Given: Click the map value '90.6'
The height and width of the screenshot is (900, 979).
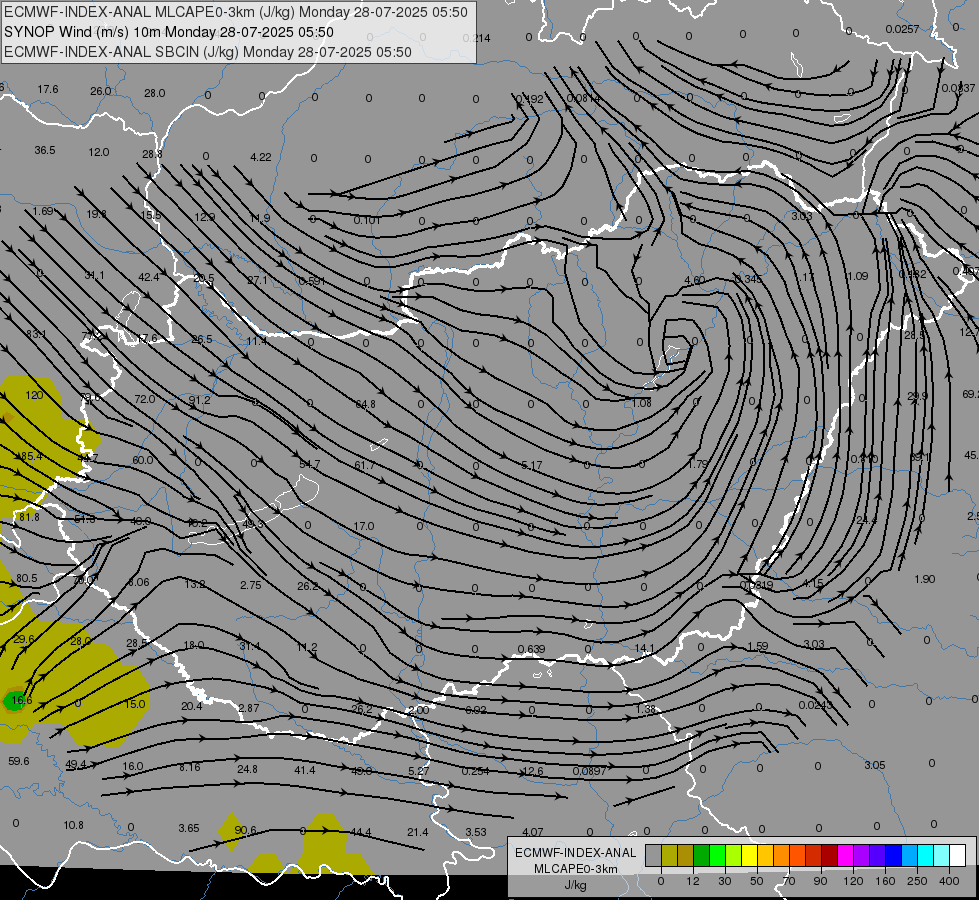Looking at the screenshot, I should 245,830.
